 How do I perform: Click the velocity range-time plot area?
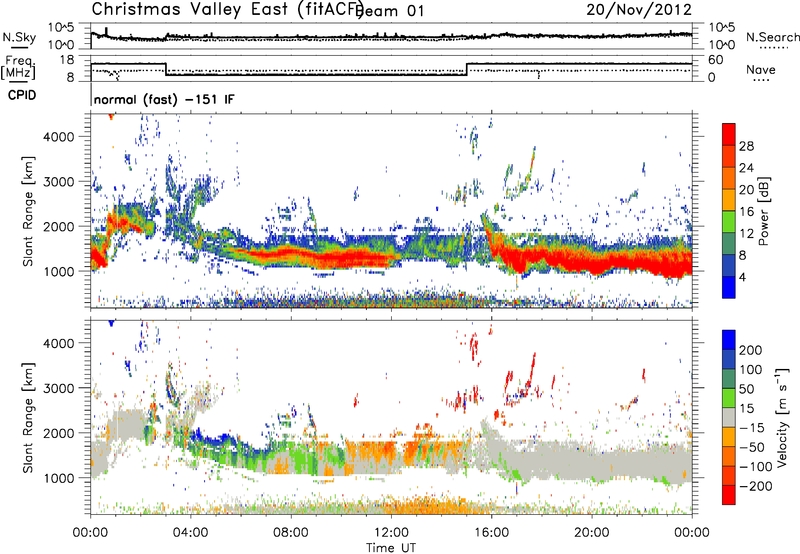coord(391,417)
